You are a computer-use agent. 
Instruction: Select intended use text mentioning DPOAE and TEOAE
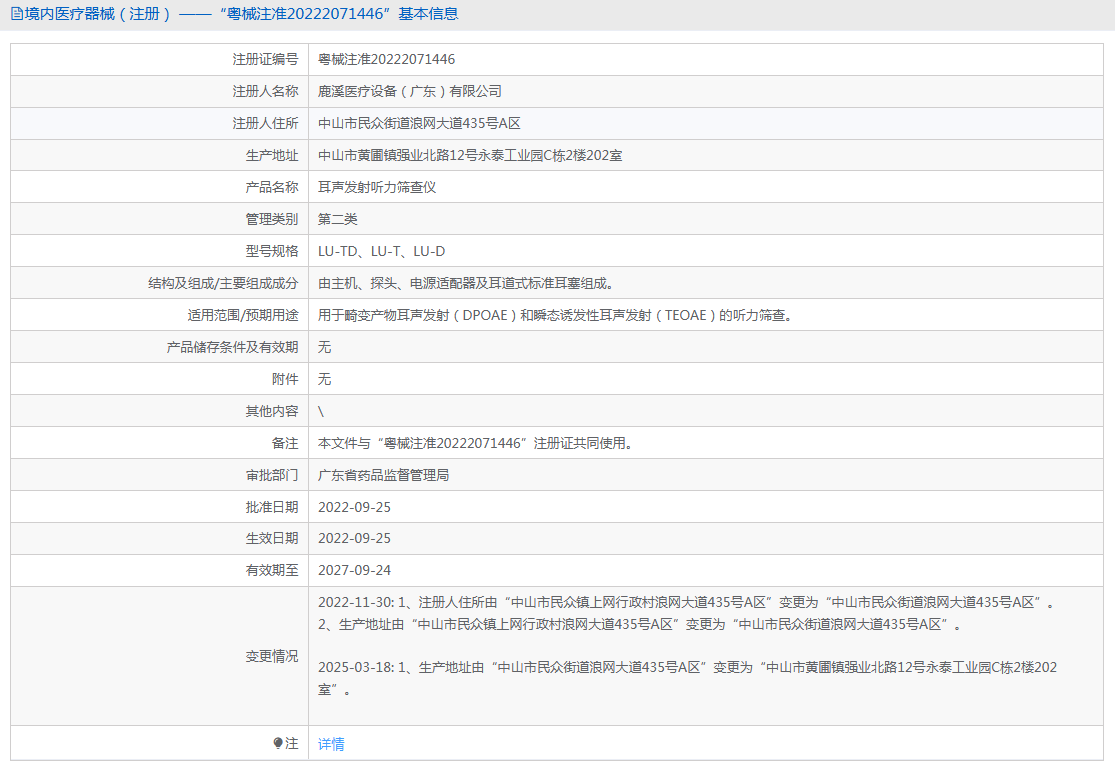(555, 315)
